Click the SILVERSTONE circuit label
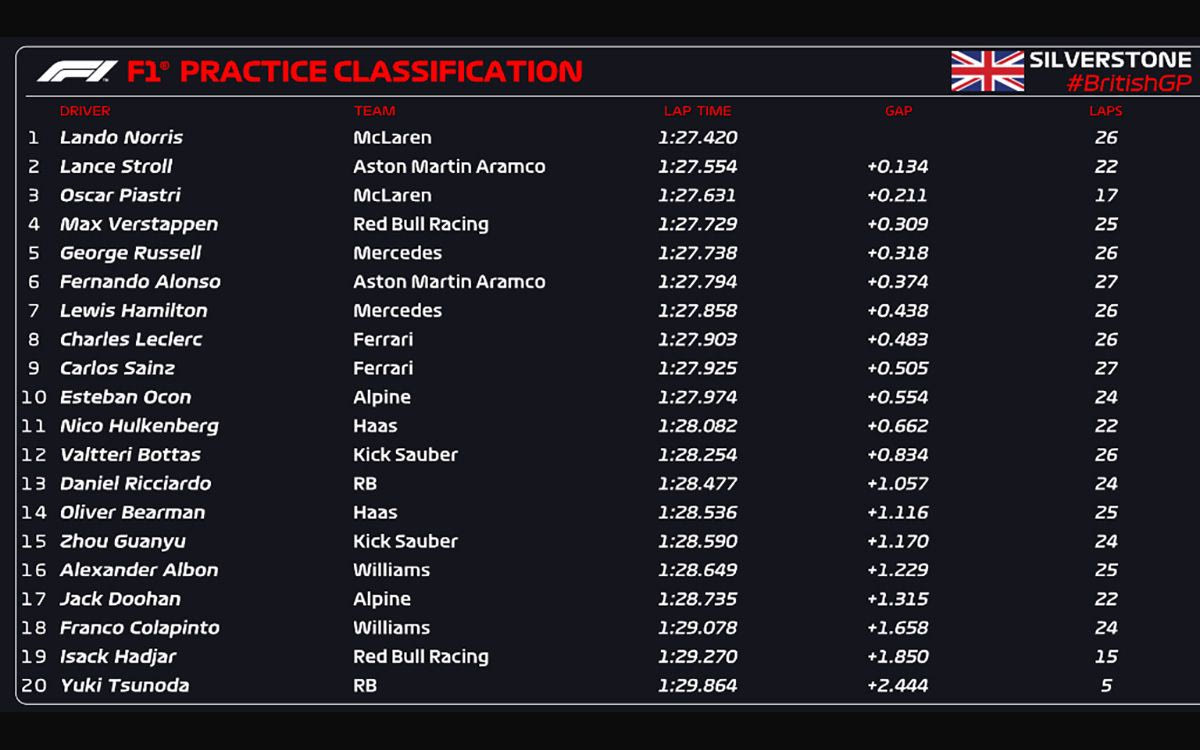 (x=1110, y=60)
